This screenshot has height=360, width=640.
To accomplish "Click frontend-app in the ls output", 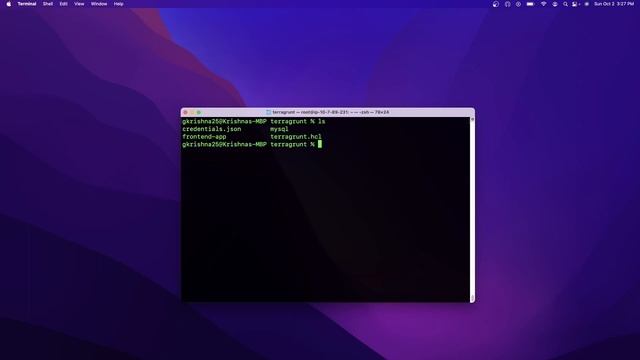I will click(204, 137).
